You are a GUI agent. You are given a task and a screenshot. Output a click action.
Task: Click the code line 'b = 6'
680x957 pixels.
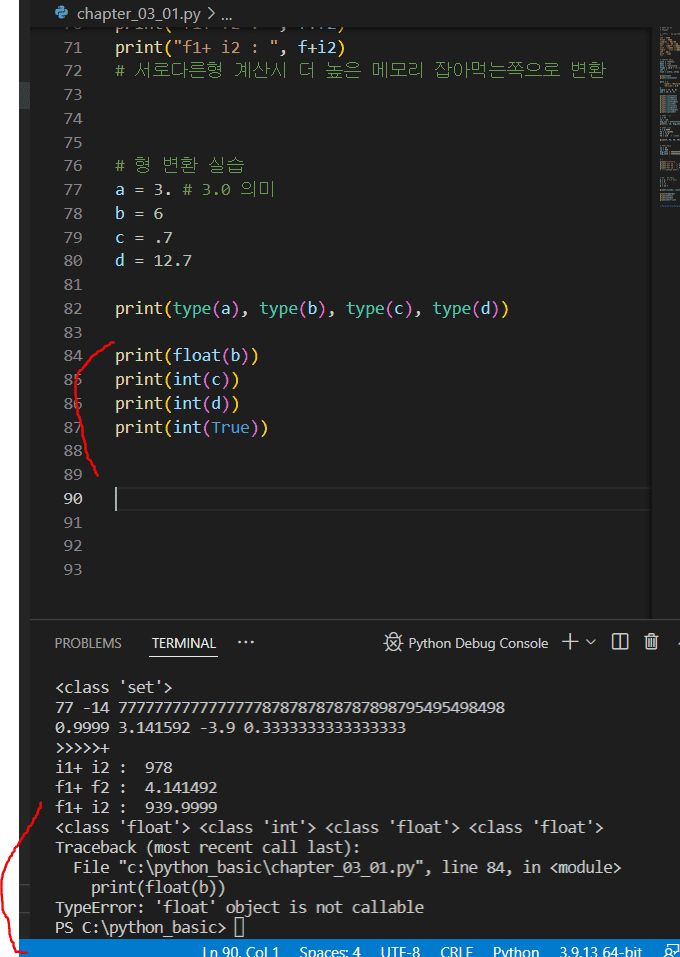pos(139,214)
